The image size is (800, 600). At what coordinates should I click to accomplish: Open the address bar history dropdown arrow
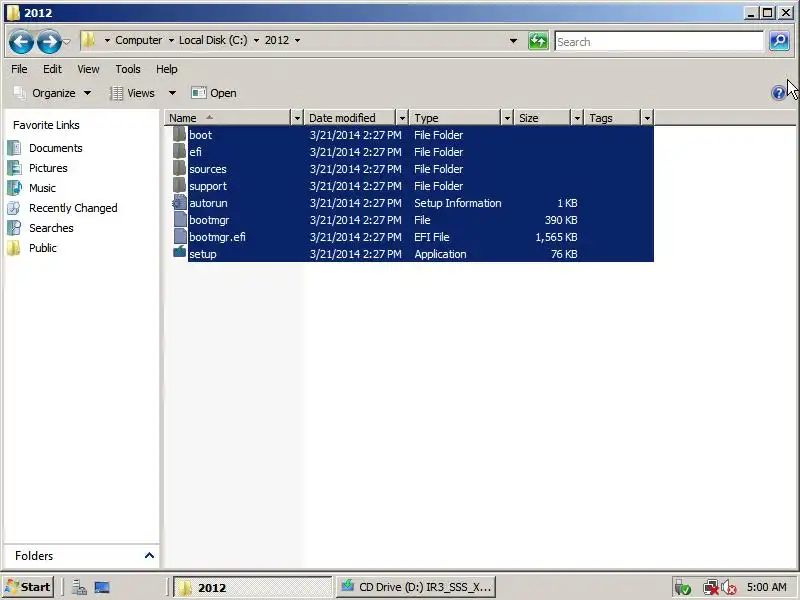pyautogui.click(x=513, y=41)
